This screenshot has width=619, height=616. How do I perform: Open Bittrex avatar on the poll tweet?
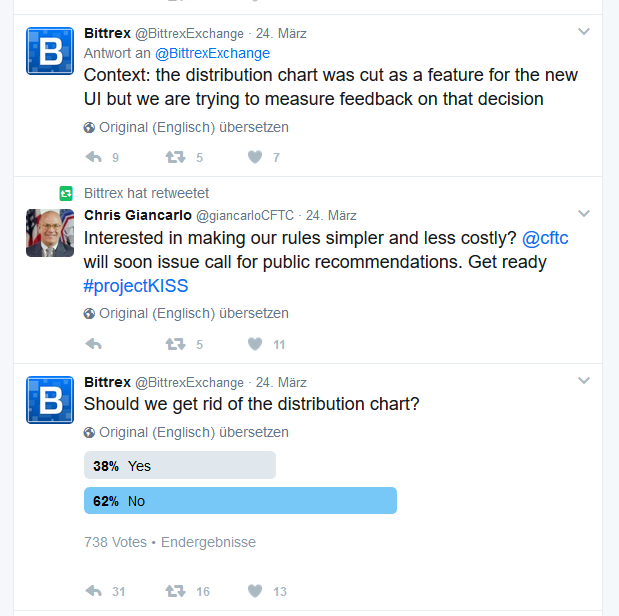point(50,400)
